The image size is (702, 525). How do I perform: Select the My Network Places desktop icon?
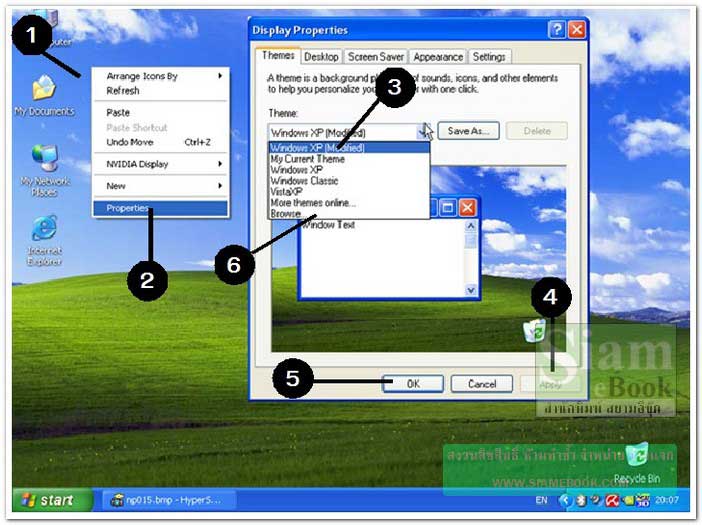coord(45,171)
